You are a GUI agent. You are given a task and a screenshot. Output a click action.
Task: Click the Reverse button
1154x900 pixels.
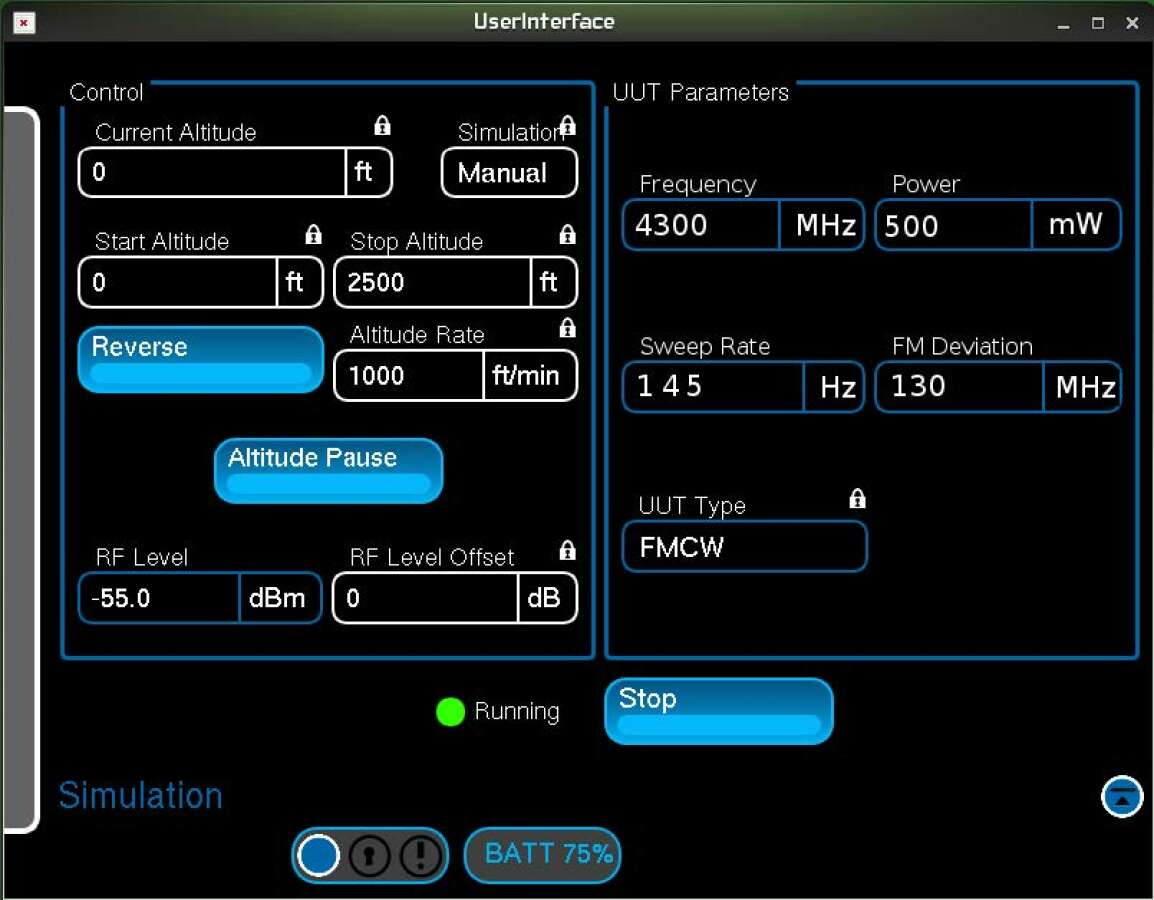[x=201, y=359]
